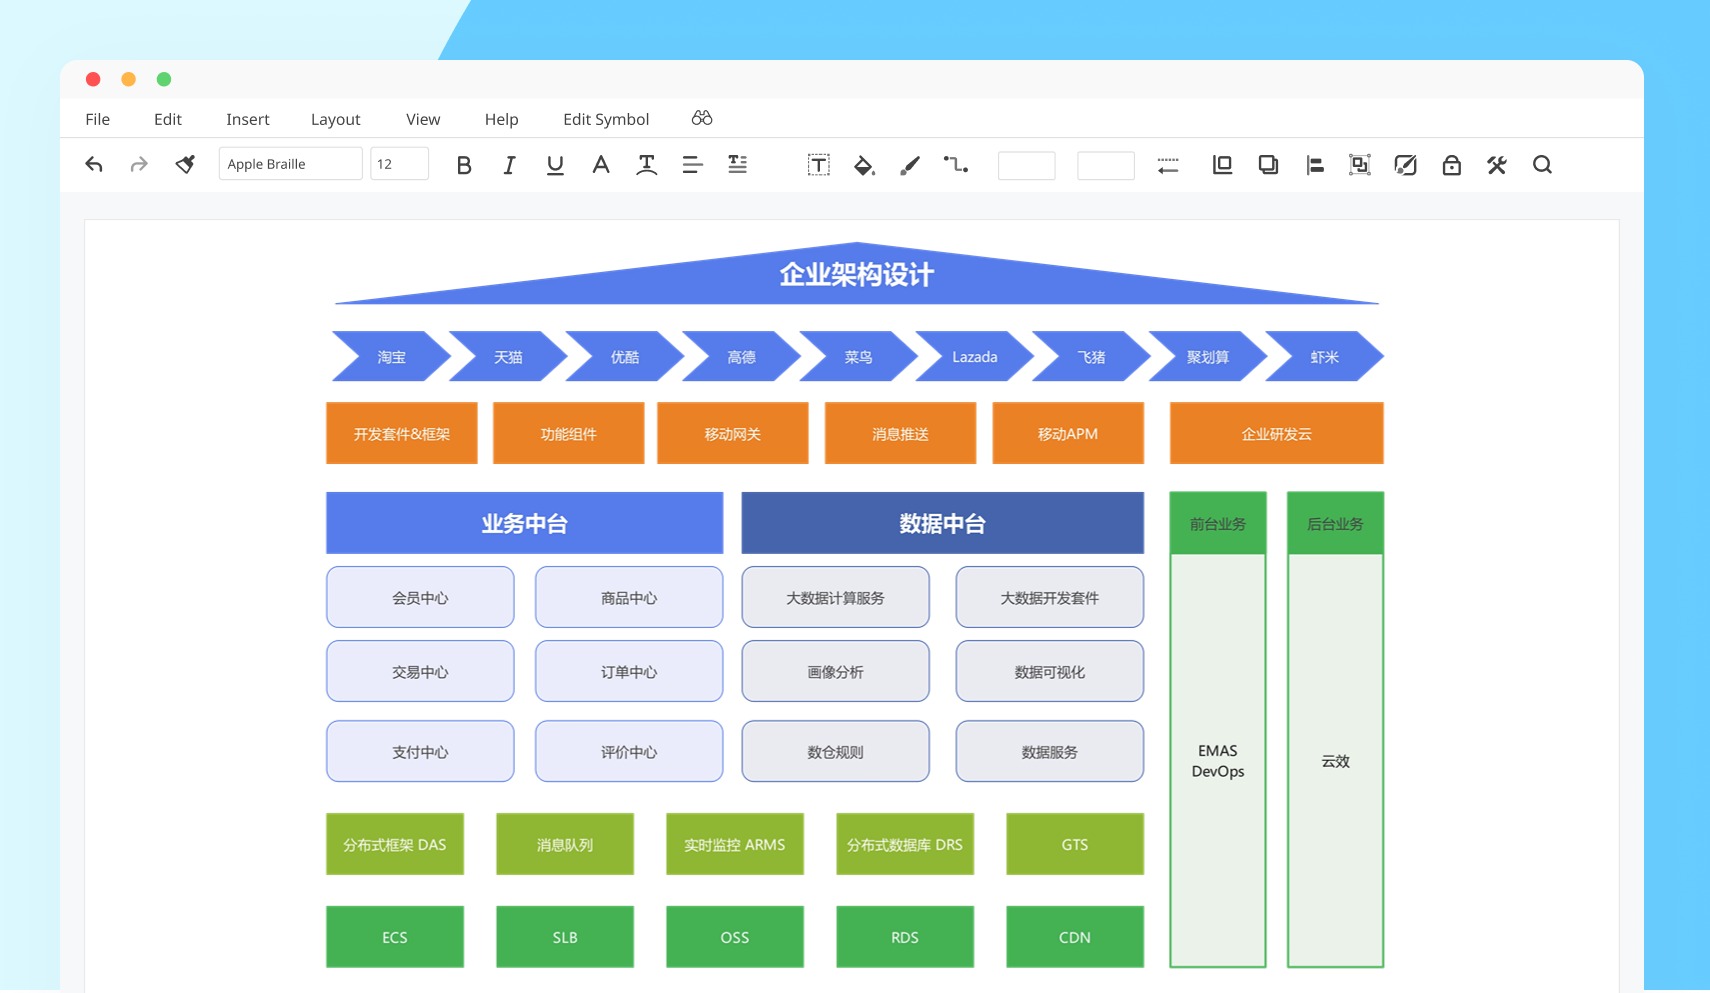Select the Format Painter brush icon

[x=185, y=165]
